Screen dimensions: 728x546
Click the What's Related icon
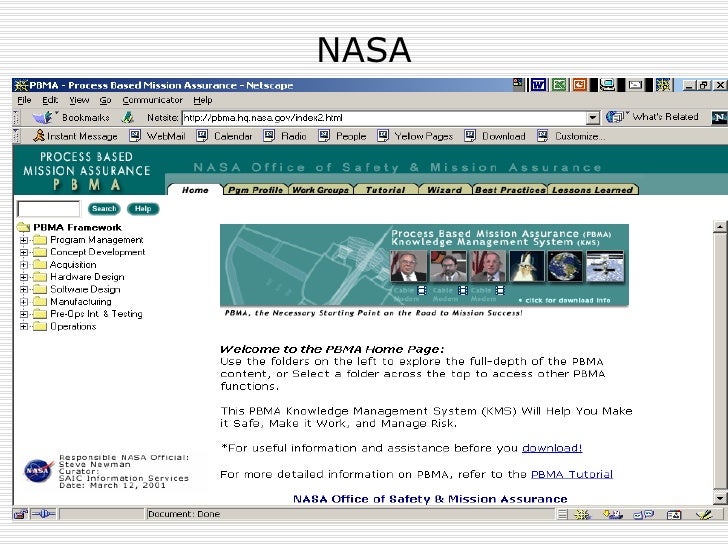coord(615,117)
